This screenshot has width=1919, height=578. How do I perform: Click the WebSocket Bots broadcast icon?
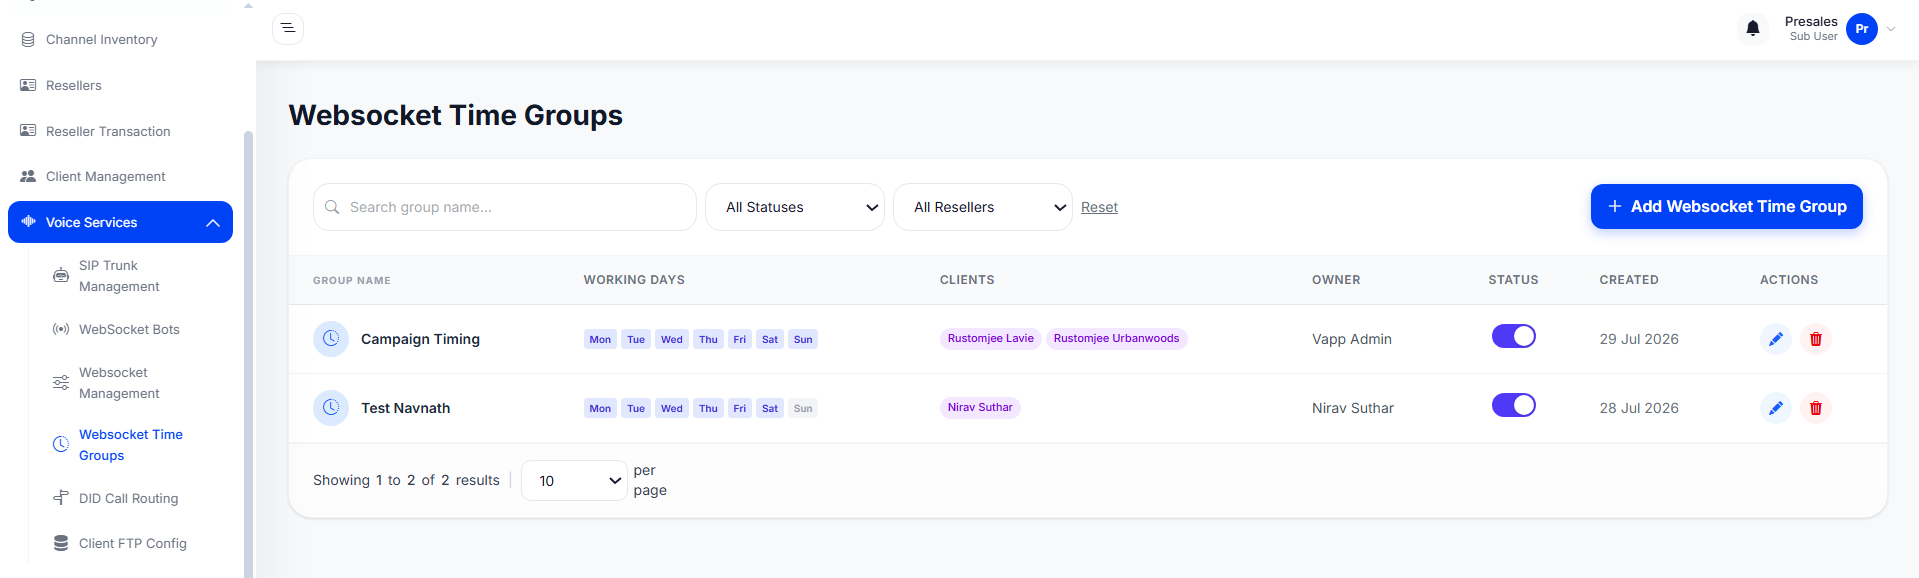[x=61, y=329]
